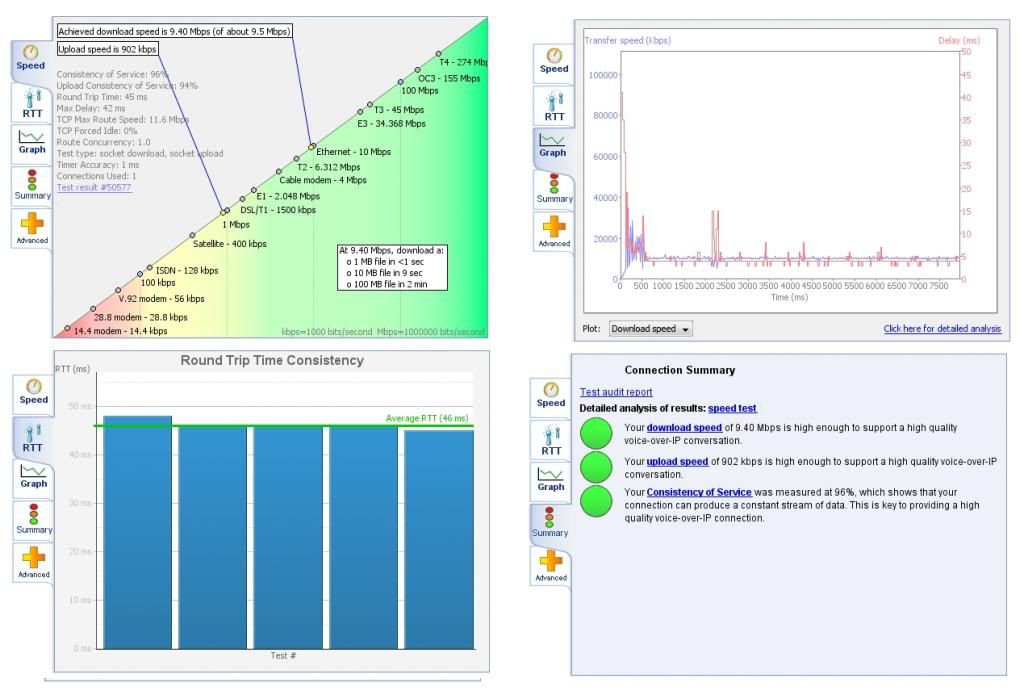This screenshot has width=1024, height=690.
Task: Click the 'upload speed' link in Connection Summary
Action: (x=677, y=461)
